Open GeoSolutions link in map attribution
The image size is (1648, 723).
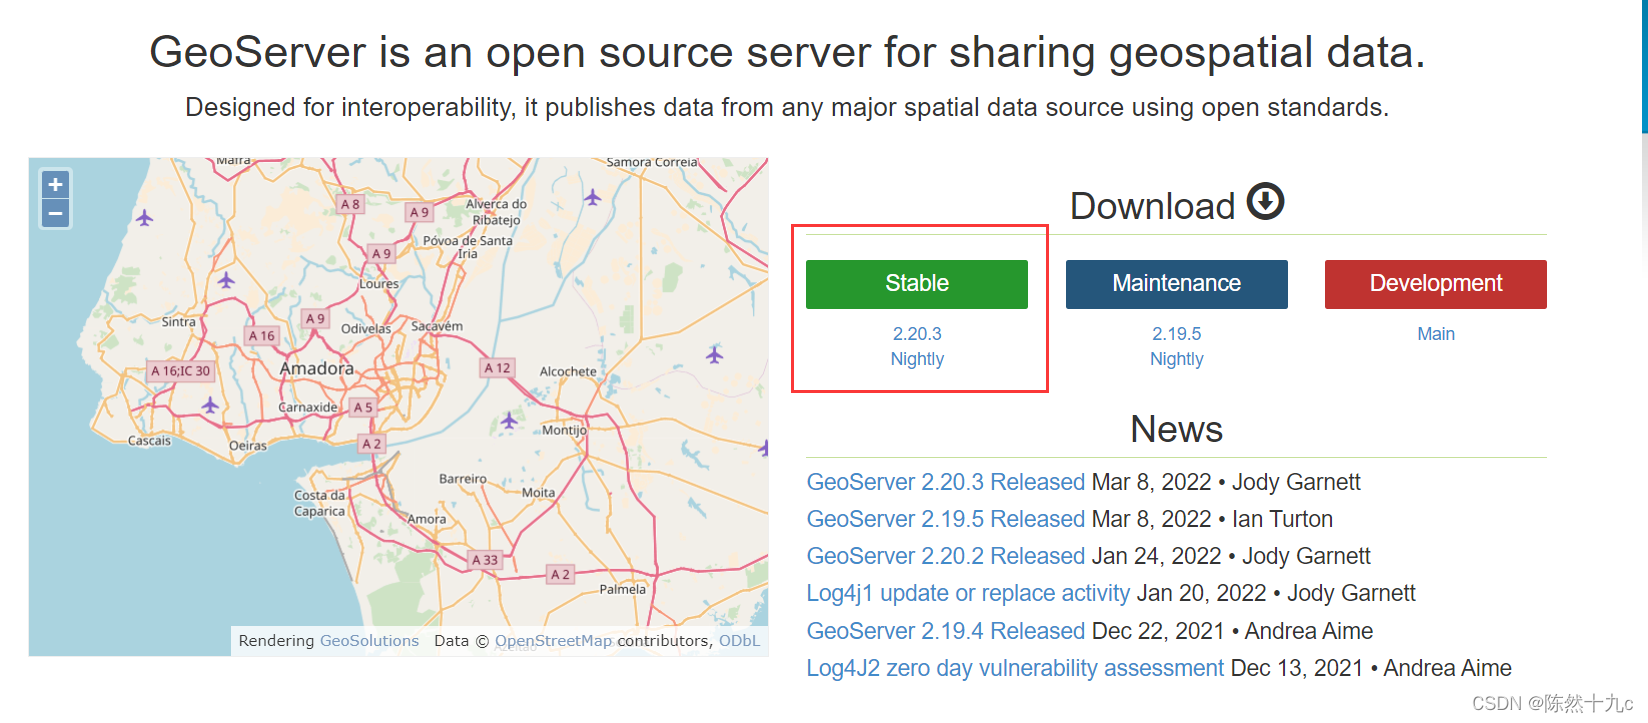pyautogui.click(x=369, y=641)
